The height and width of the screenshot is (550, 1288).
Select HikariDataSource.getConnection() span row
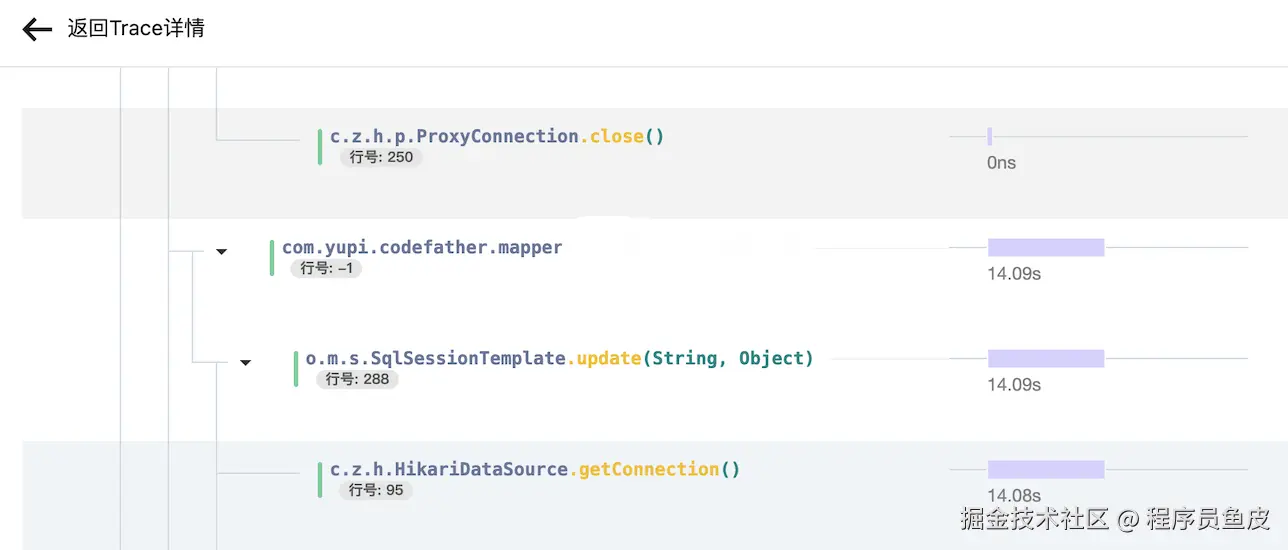click(534, 469)
